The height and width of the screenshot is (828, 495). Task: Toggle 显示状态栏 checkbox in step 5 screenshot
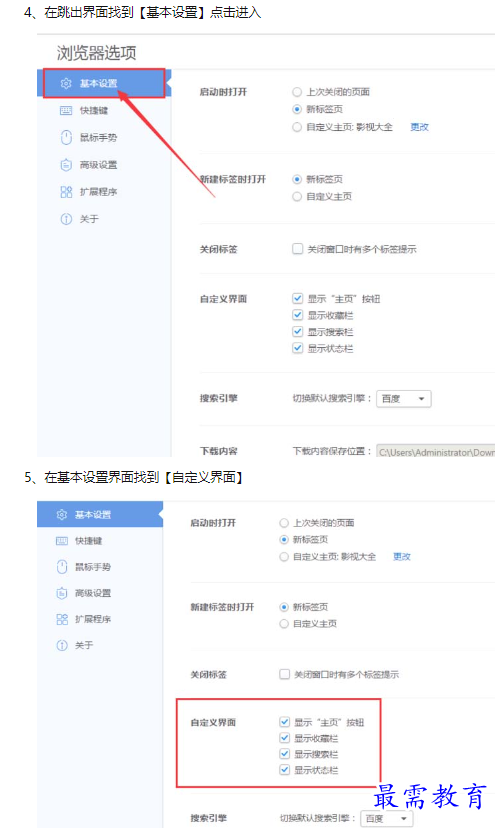[x=284, y=769]
